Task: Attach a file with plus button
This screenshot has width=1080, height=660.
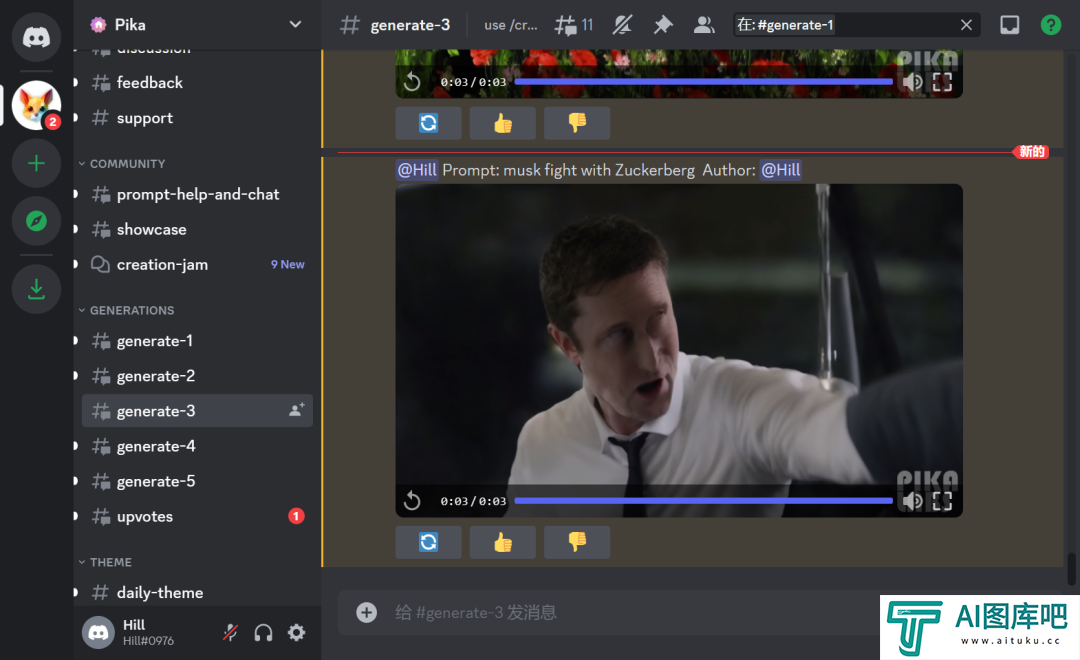Action: [x=366, y=612]
